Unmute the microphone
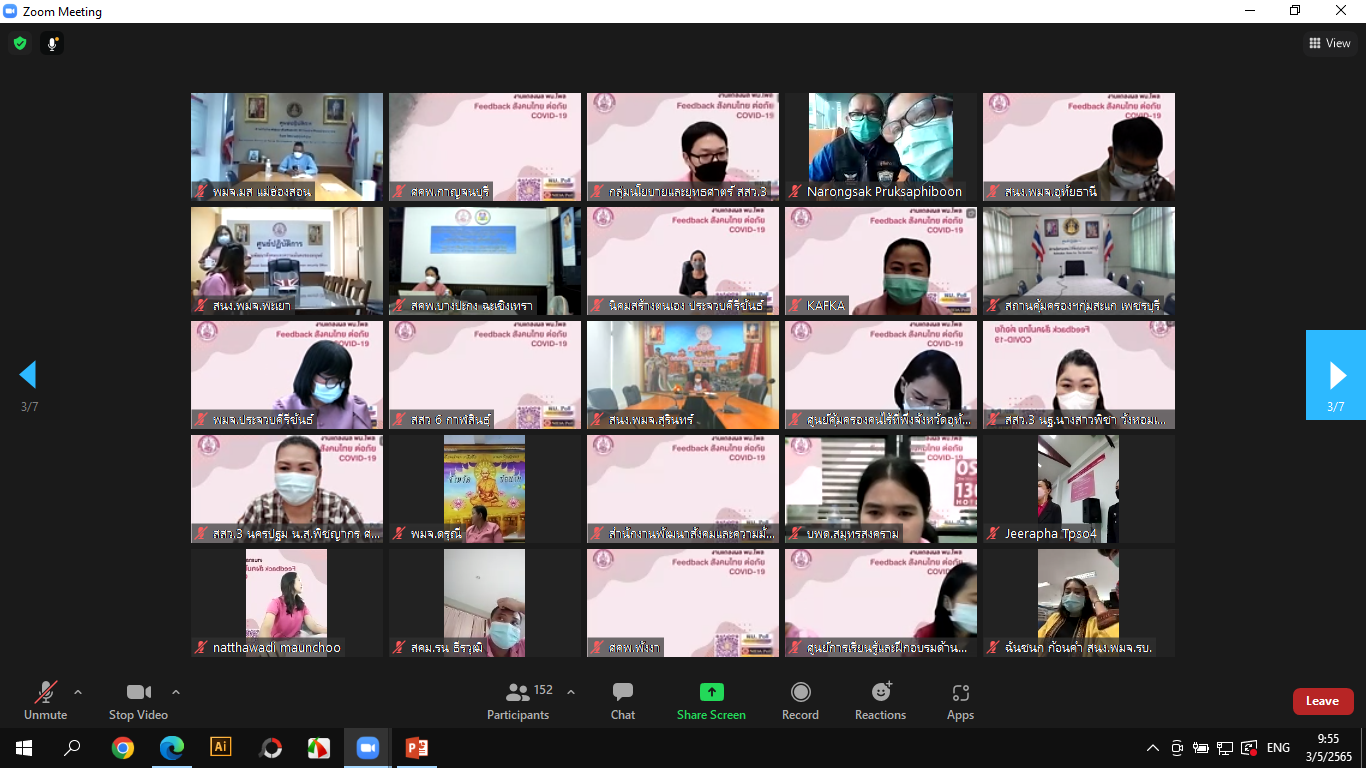The image size is (1366, 768). [x=45, y=701]
